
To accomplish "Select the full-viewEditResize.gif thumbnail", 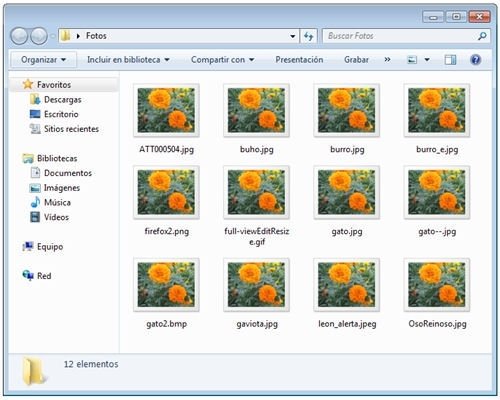I will (256, 192).
